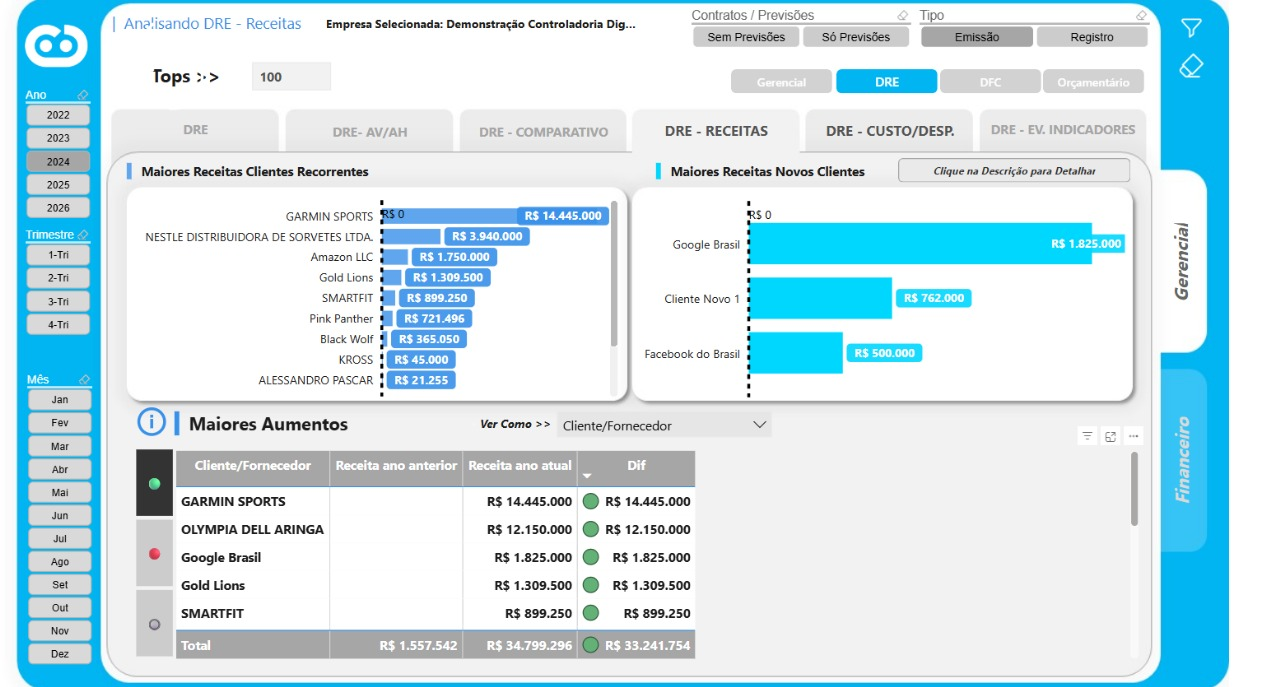The width and height of the screenshot is (1280, 687).
Task: Clear the Mês slicer with its eraser icon
Action: click(x=84, y=380)
